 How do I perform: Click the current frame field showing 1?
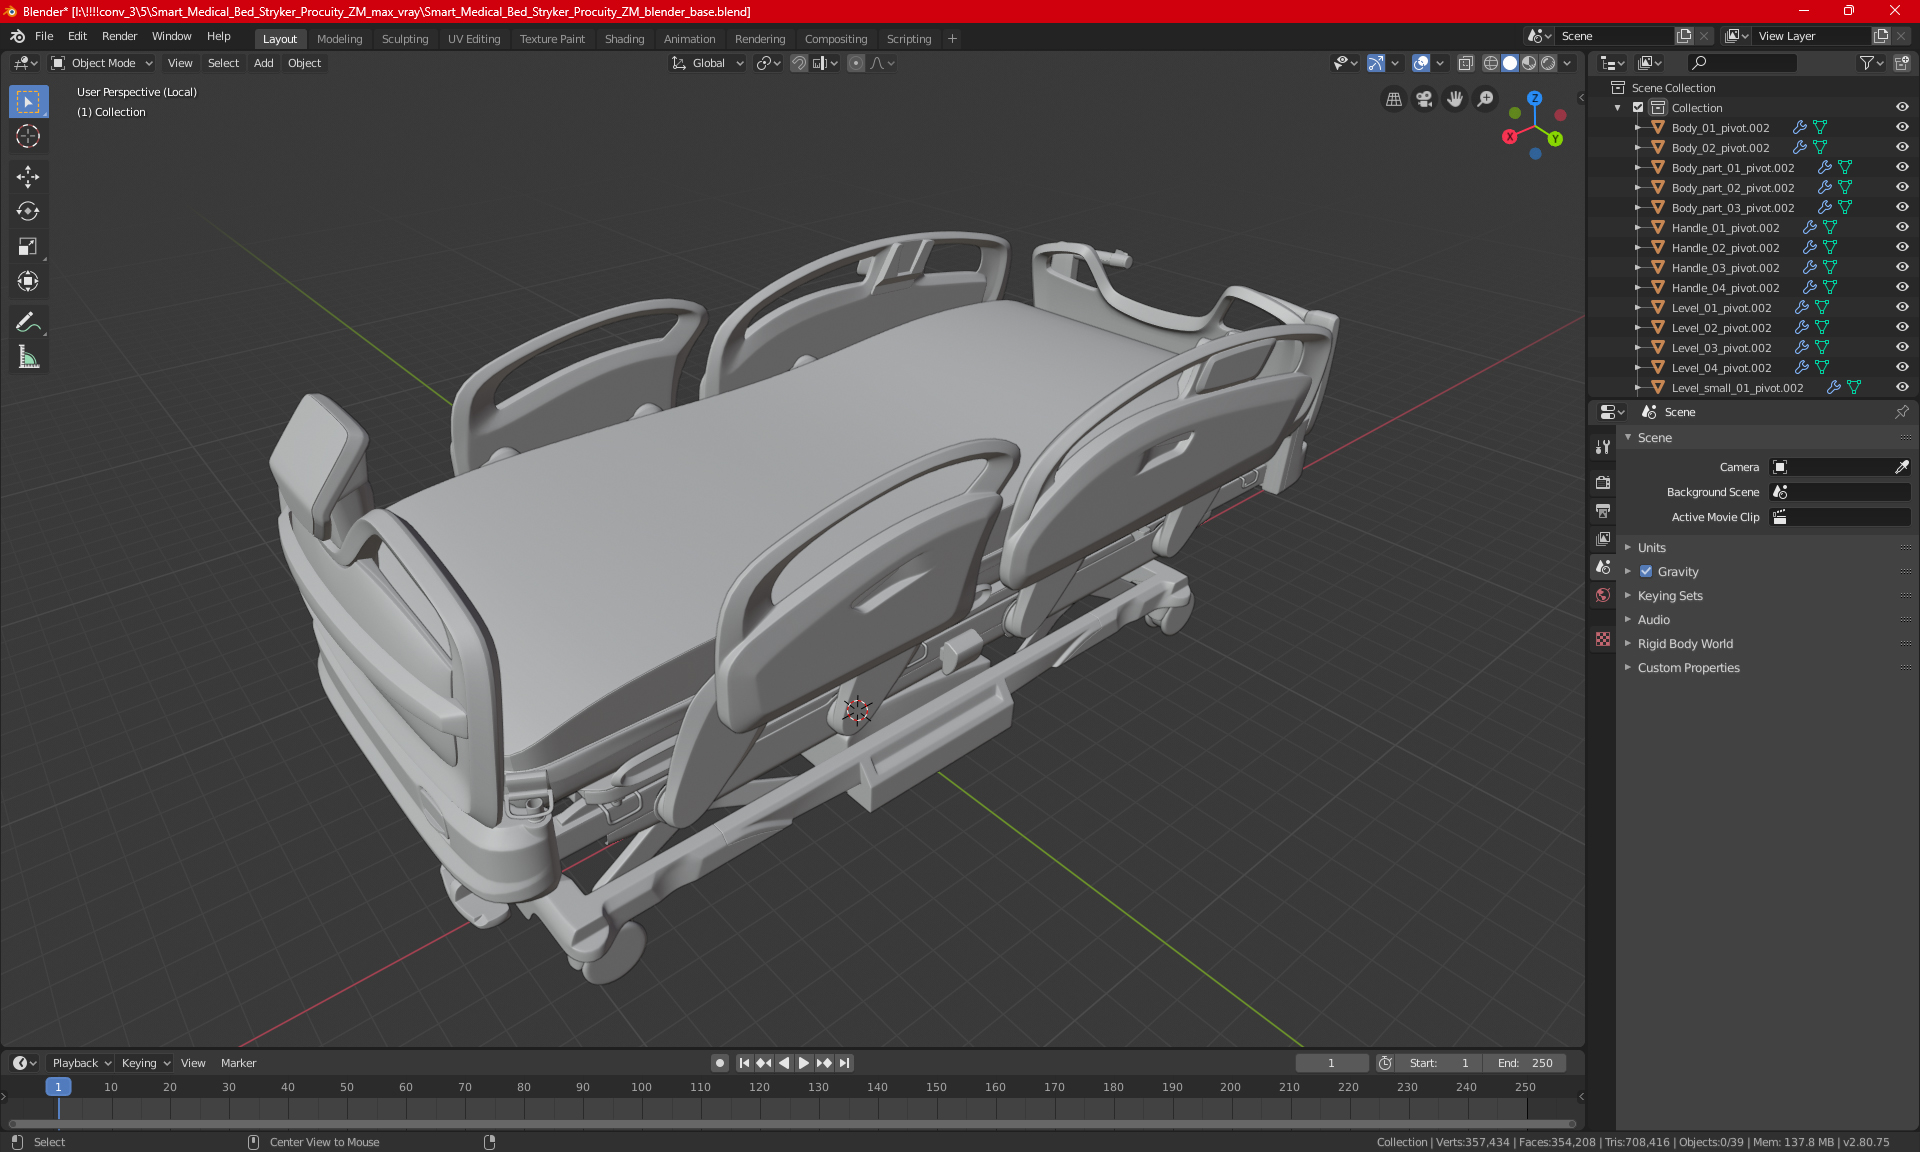(x=1331, y=1063)
